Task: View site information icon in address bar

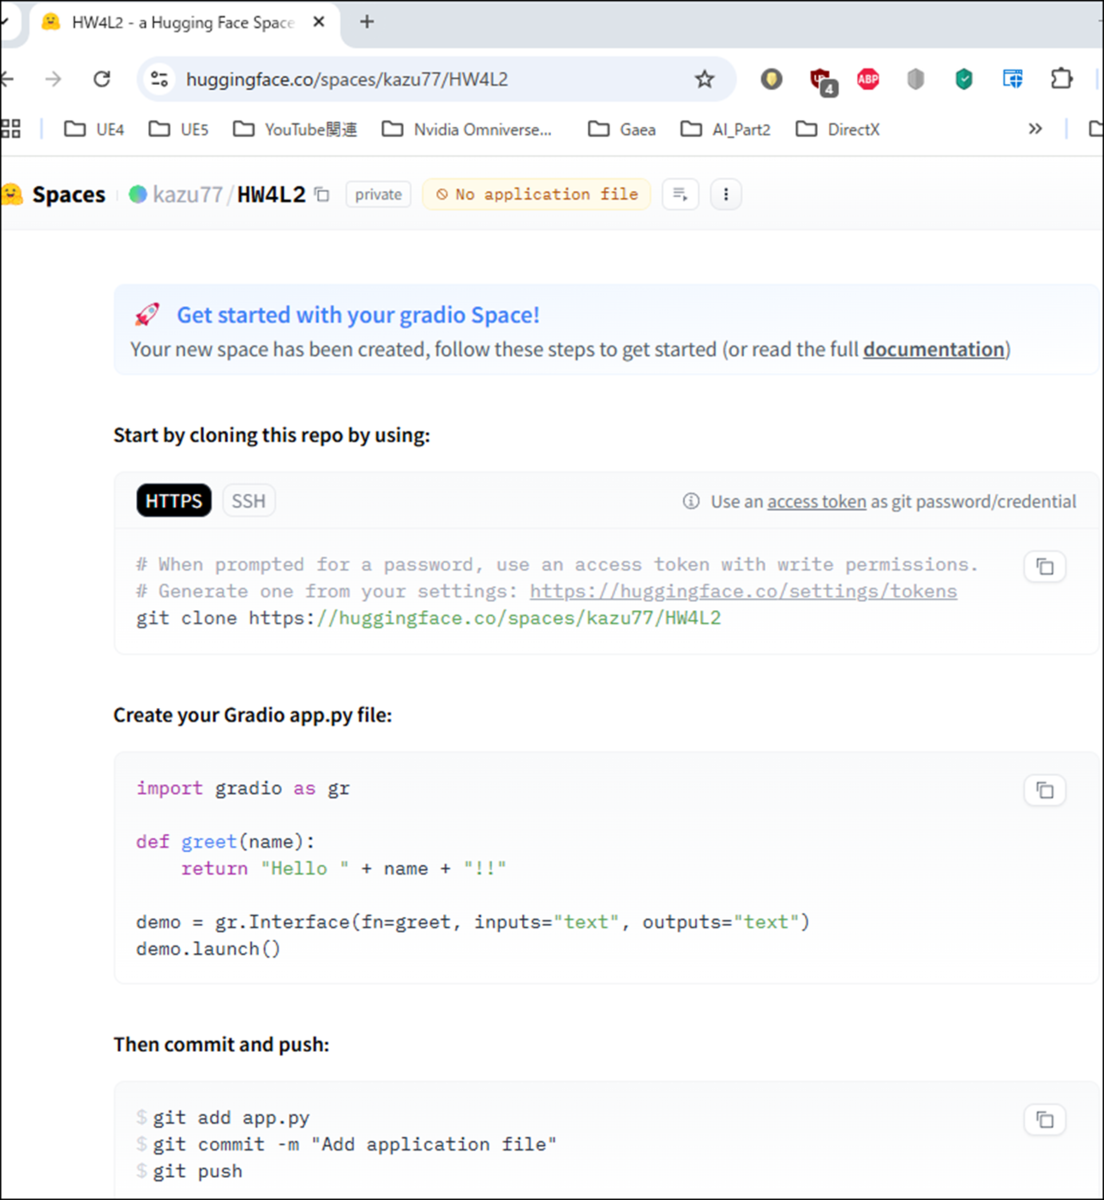Action: [x=159, y=79]
